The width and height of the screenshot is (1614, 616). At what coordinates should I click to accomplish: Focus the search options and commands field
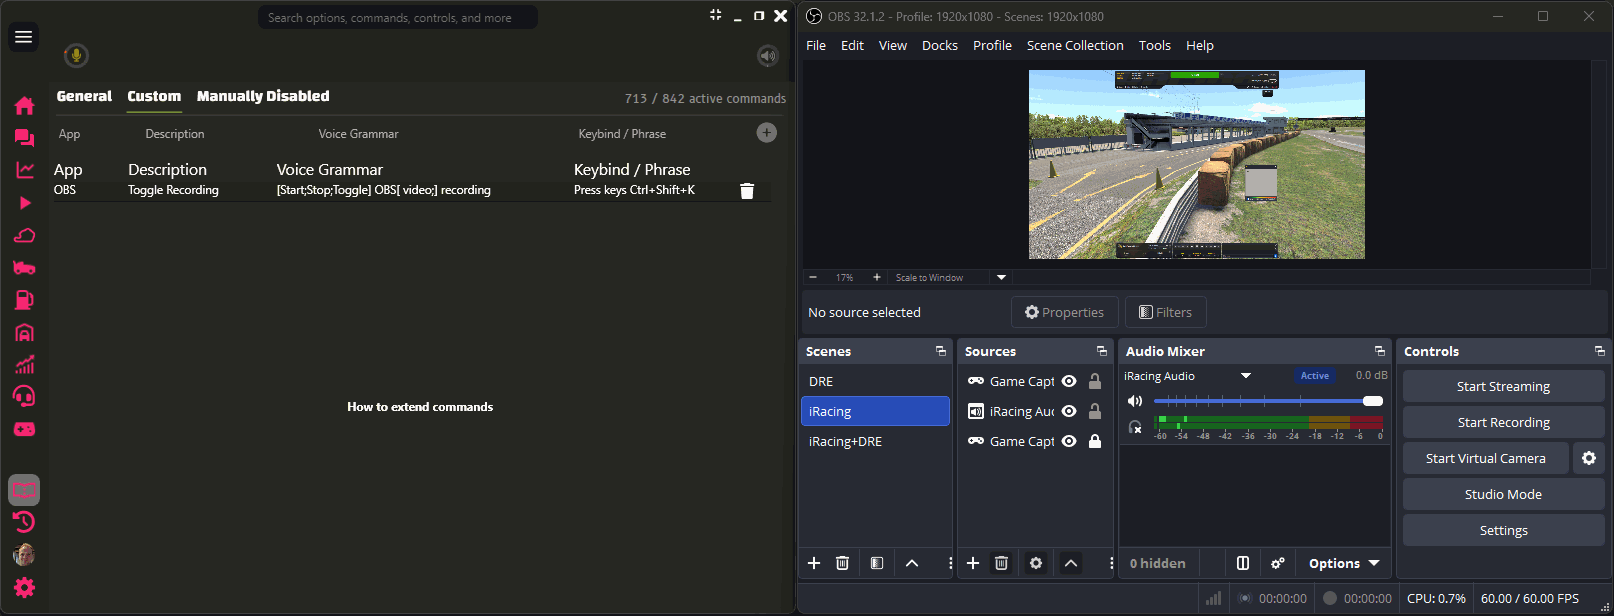pos(398,17)
